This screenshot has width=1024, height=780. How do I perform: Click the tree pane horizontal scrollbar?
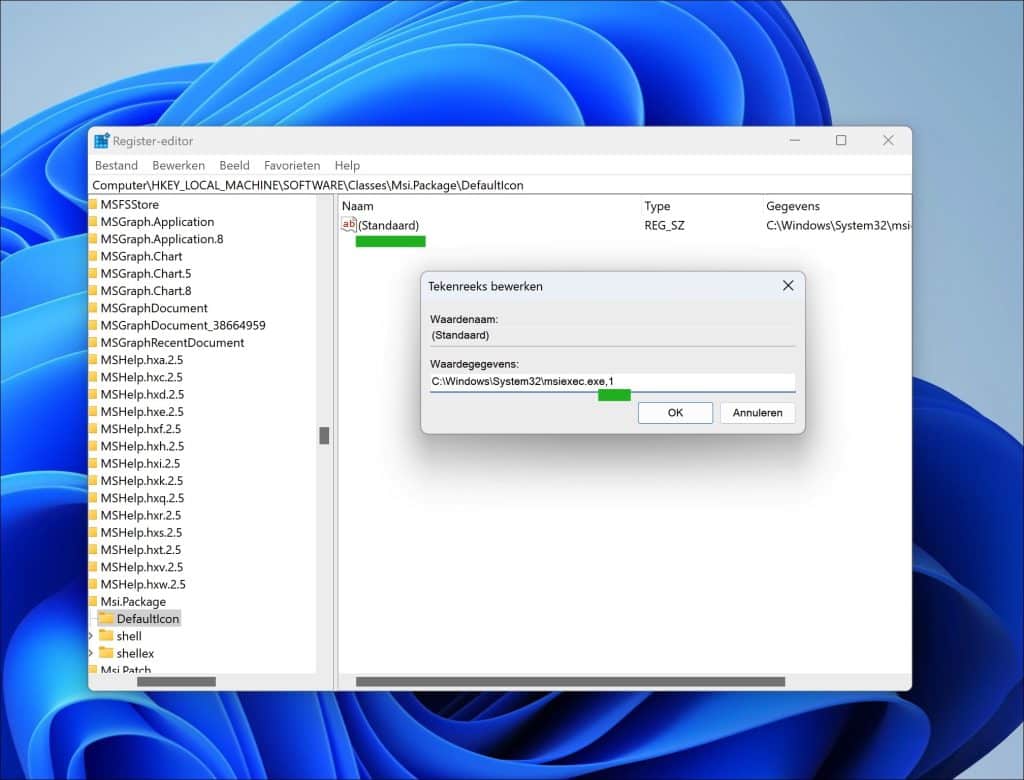click(176, 681)
